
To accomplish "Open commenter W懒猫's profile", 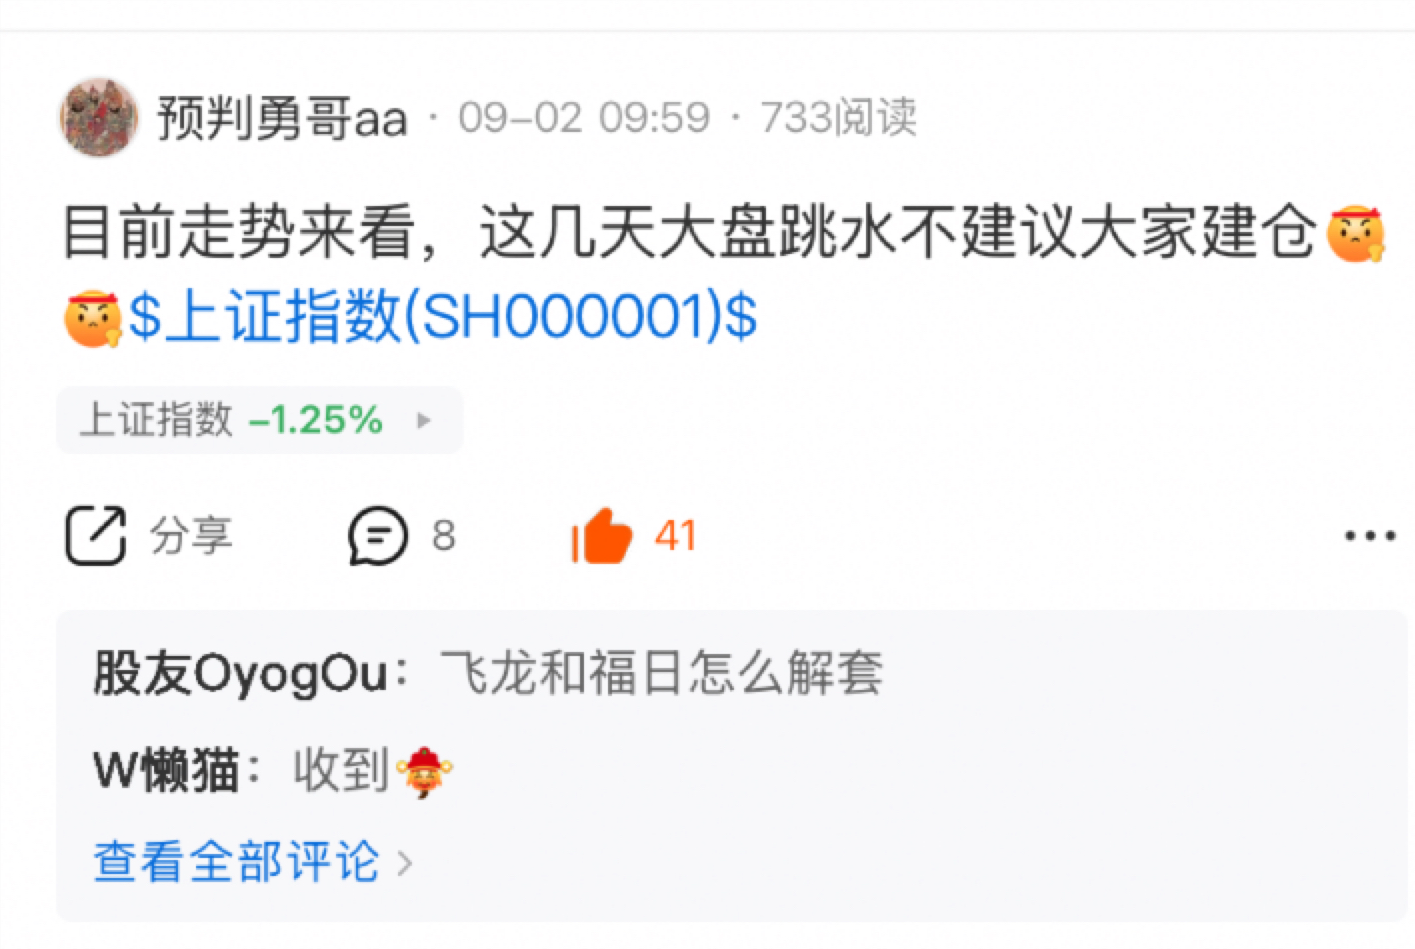I will click(x=166, y=770).
